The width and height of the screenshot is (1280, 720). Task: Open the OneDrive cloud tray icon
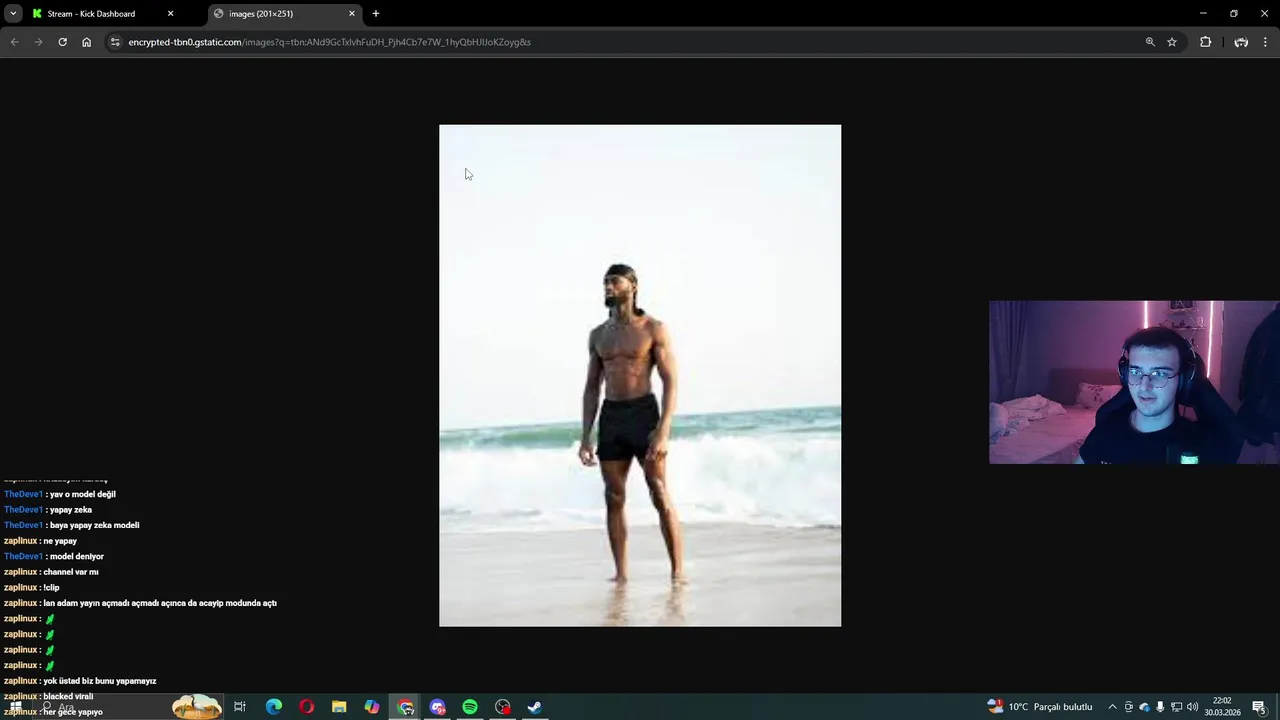point(1145,707)
